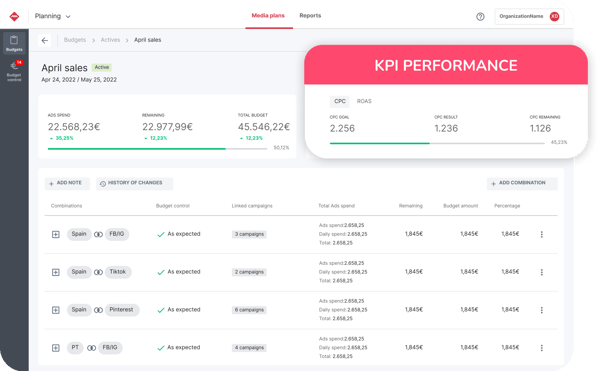Click the OrganizationName user avatar
The height and width of the screenshot is (371, 600).
(x=554, y=16)
